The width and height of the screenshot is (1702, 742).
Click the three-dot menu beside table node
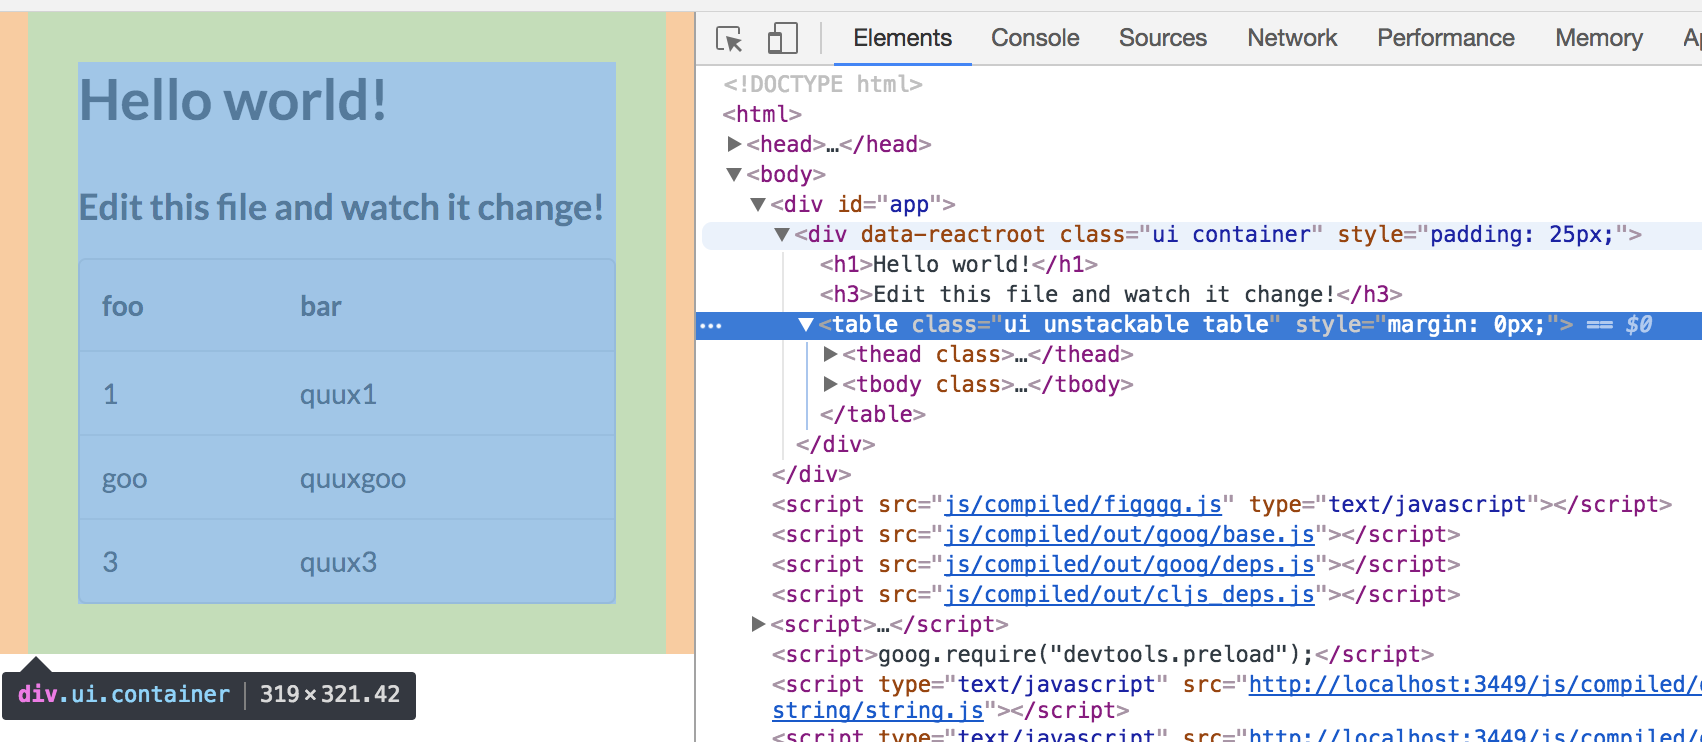(711, 325)
